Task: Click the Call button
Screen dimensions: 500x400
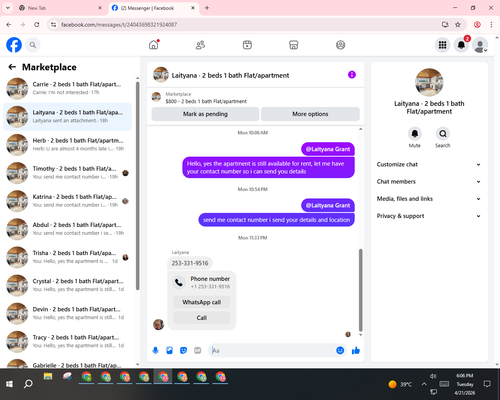Action: pyautogui.click(x=202, y=318)
